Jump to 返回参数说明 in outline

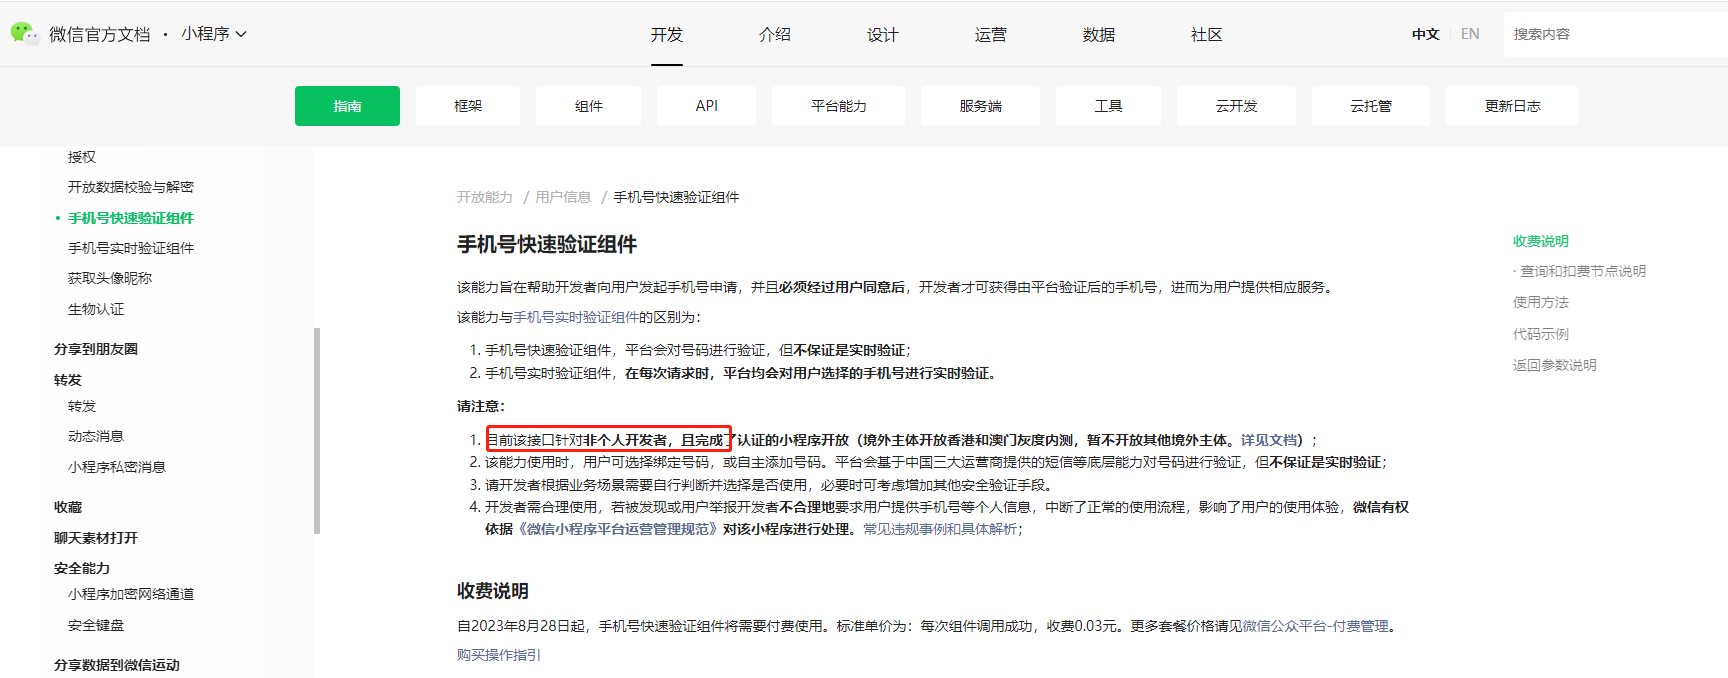[1555, 365]
